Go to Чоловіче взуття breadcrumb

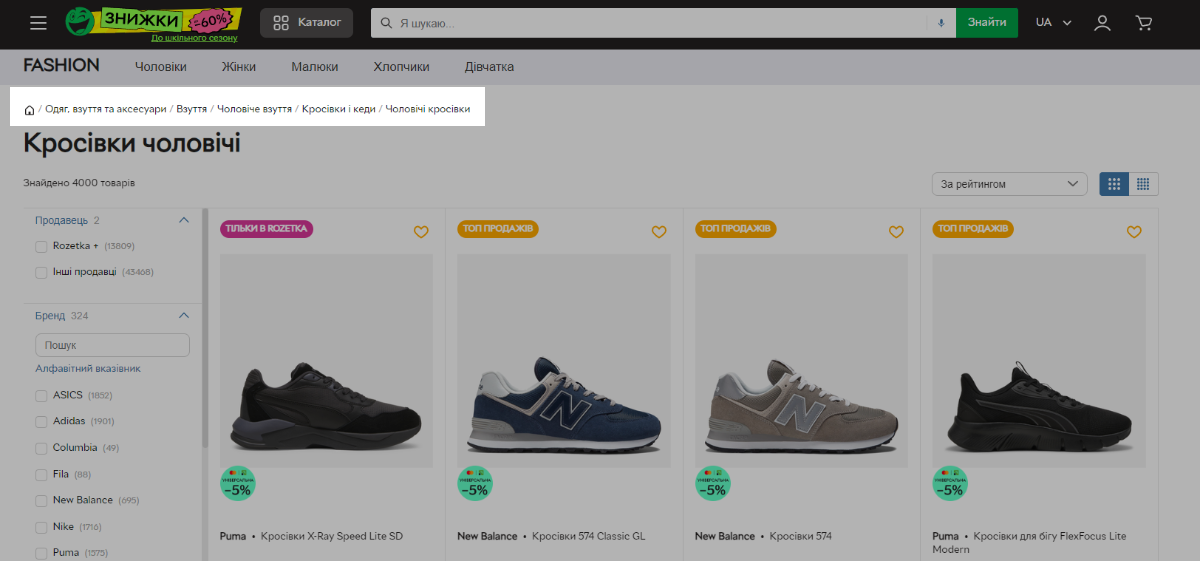click(x=255, y=109)
